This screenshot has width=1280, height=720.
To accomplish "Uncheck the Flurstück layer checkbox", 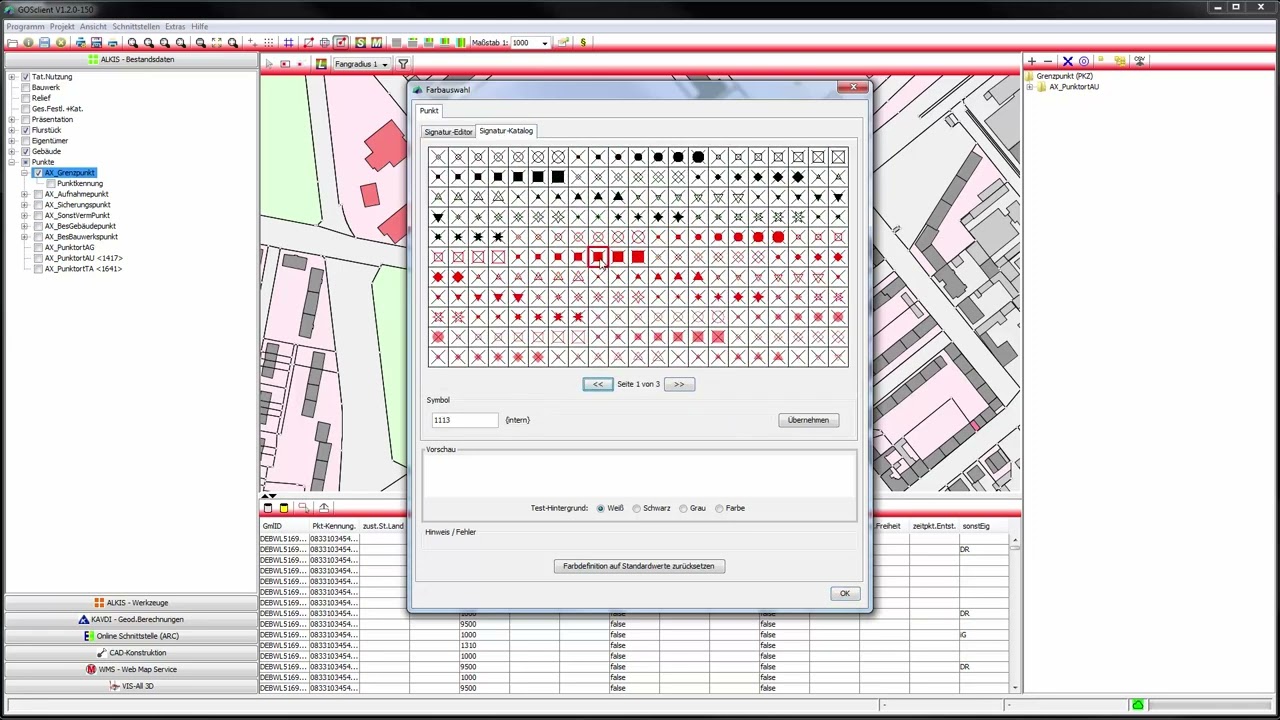I will pos(26,130).
